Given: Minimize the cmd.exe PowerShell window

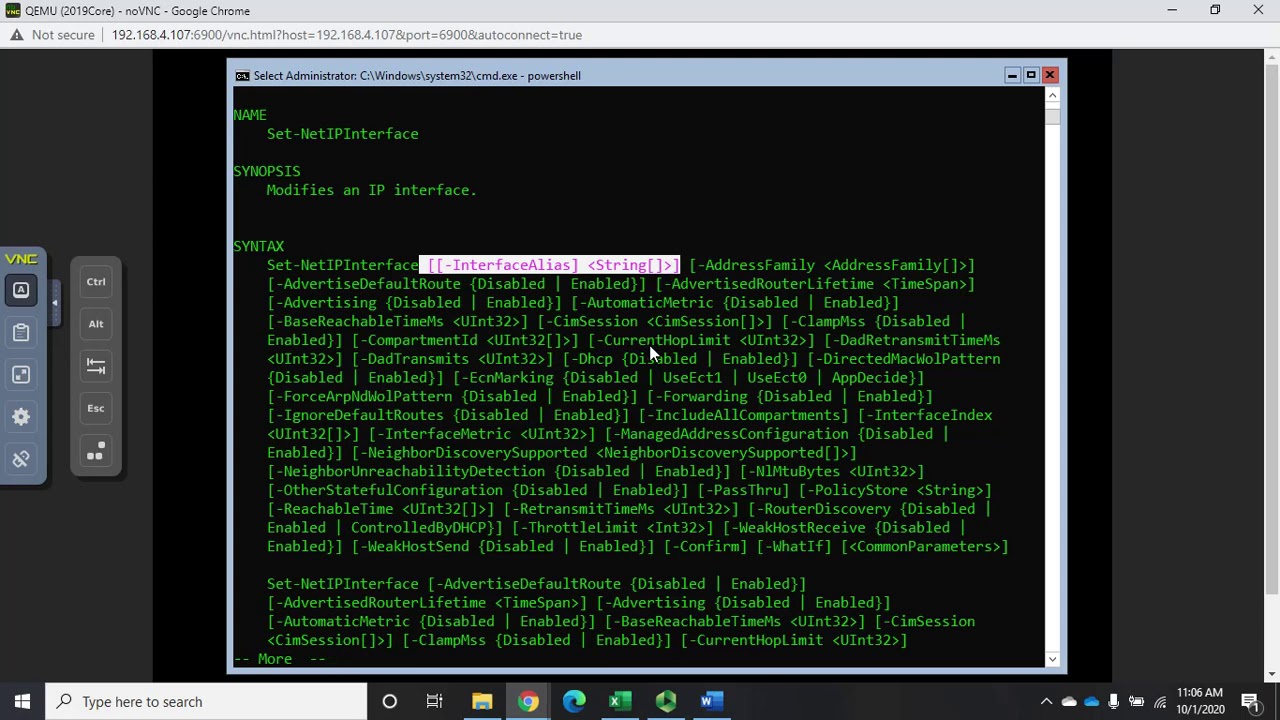Looking at the screenshot, I should tap(1012, 75).
